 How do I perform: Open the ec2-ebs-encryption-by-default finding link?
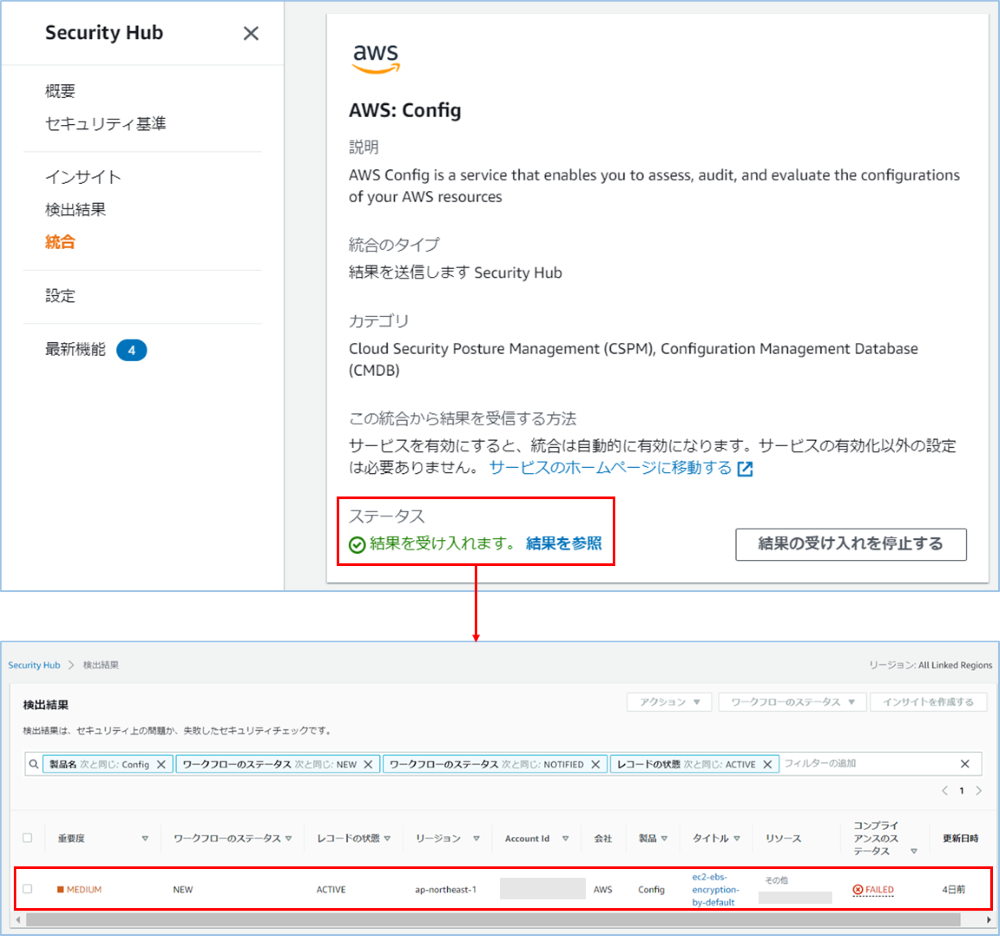716,889
